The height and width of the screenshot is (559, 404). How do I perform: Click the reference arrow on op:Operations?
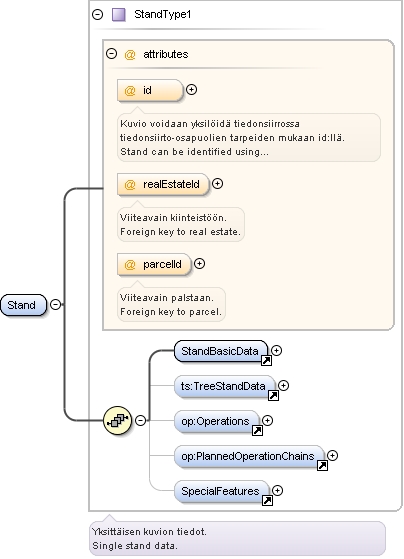pos(257,430)
